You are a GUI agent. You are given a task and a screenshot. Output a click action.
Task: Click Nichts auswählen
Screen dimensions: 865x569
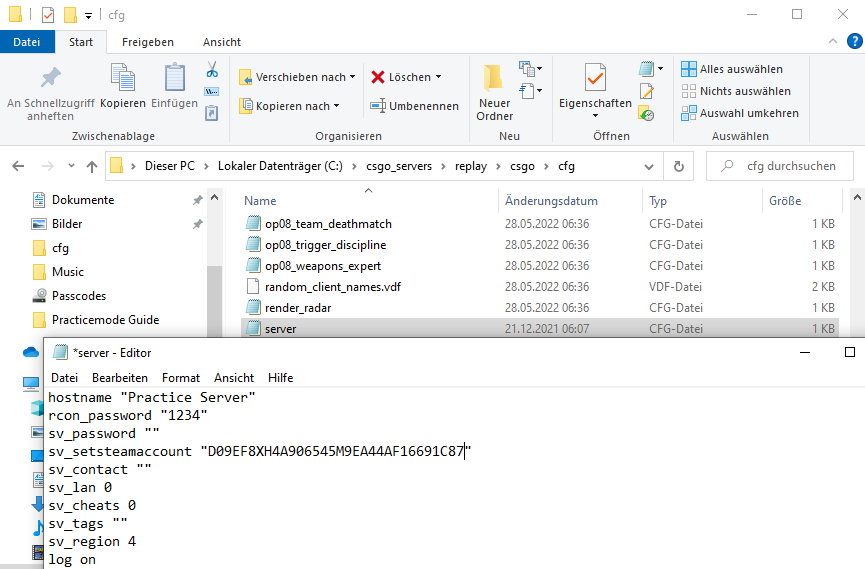click(736, 91)
